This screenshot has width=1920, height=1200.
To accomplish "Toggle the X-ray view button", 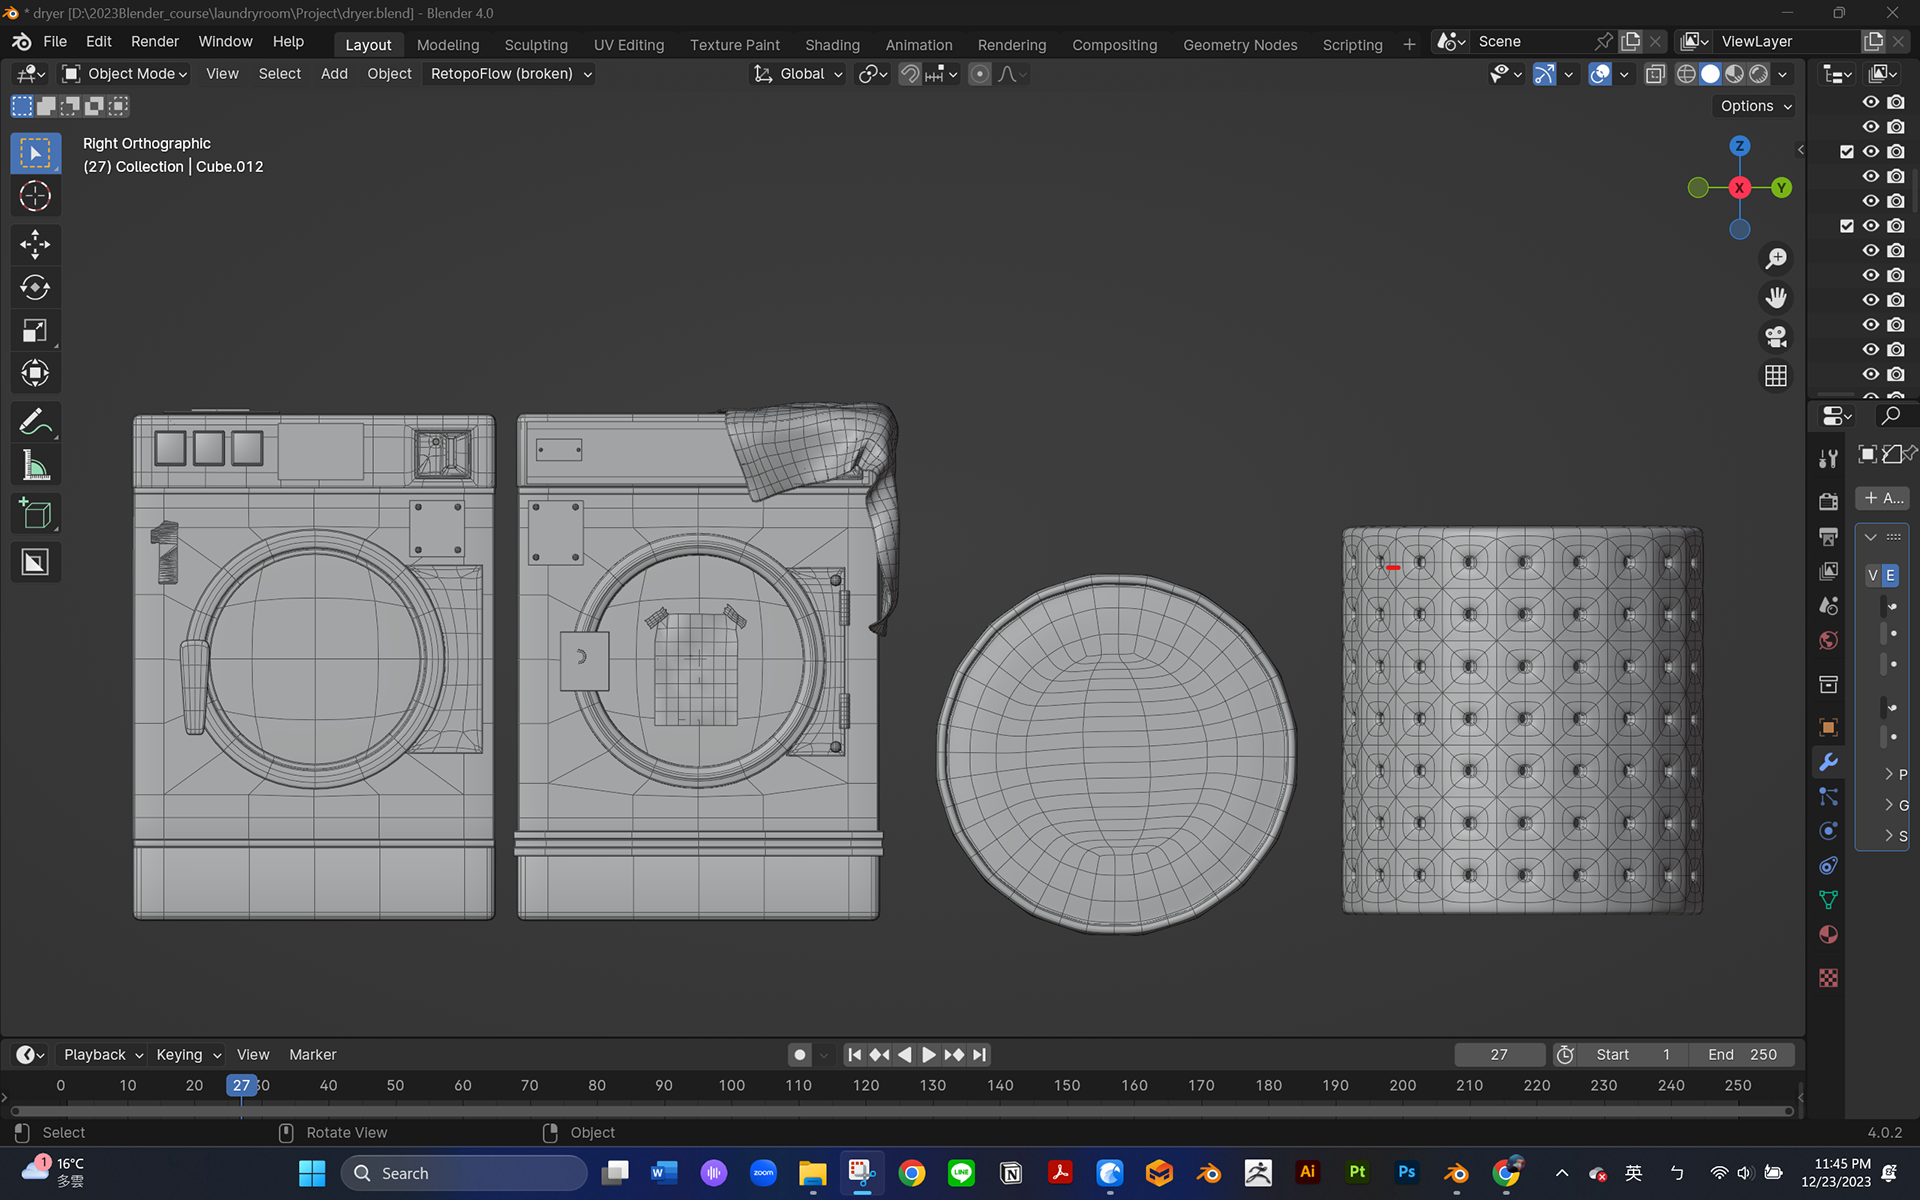I will click(x=1655, y=74).
